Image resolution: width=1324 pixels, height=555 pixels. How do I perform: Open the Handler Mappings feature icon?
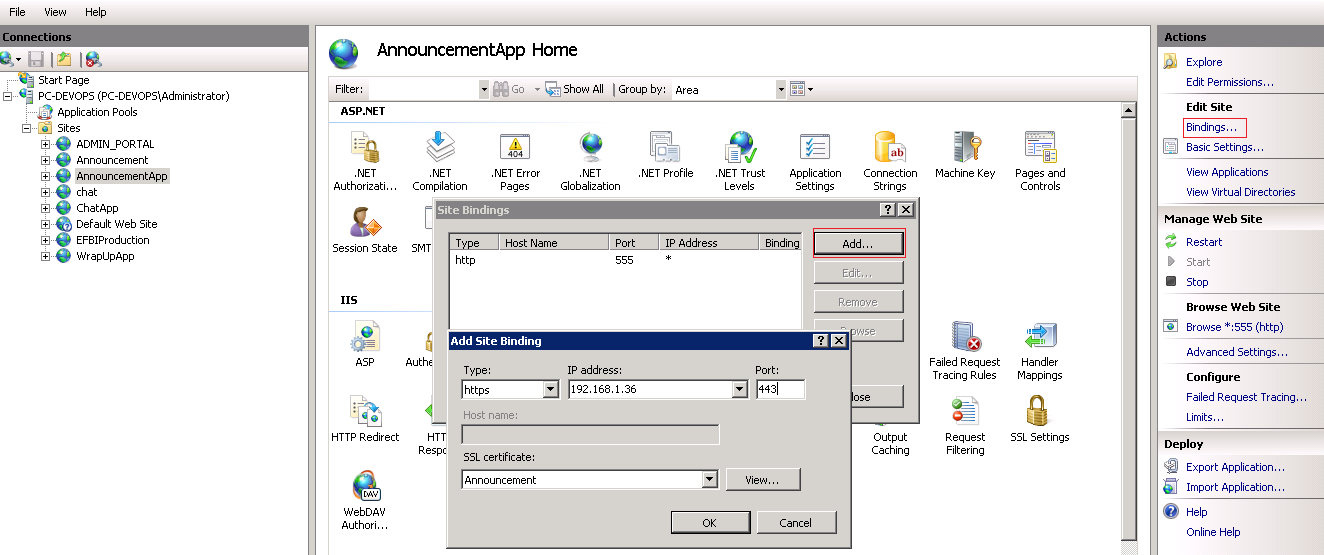pyautogui.click(x=1039, y=350)
